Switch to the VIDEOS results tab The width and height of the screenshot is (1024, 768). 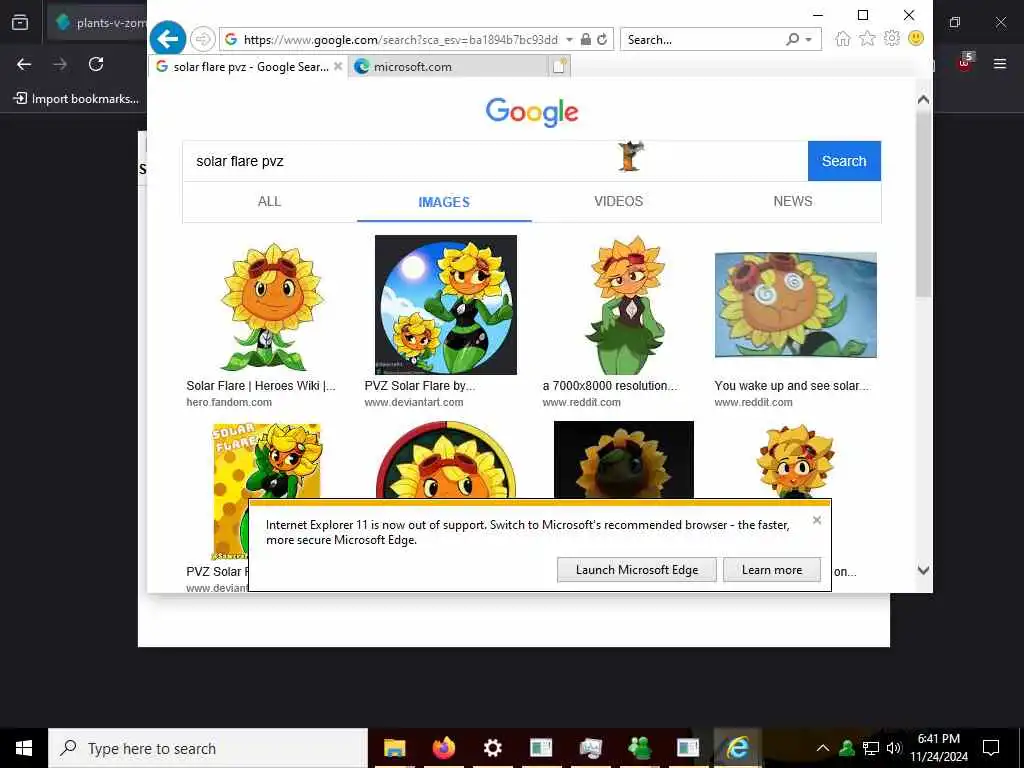pyautogui.click(x=618, y=202)
